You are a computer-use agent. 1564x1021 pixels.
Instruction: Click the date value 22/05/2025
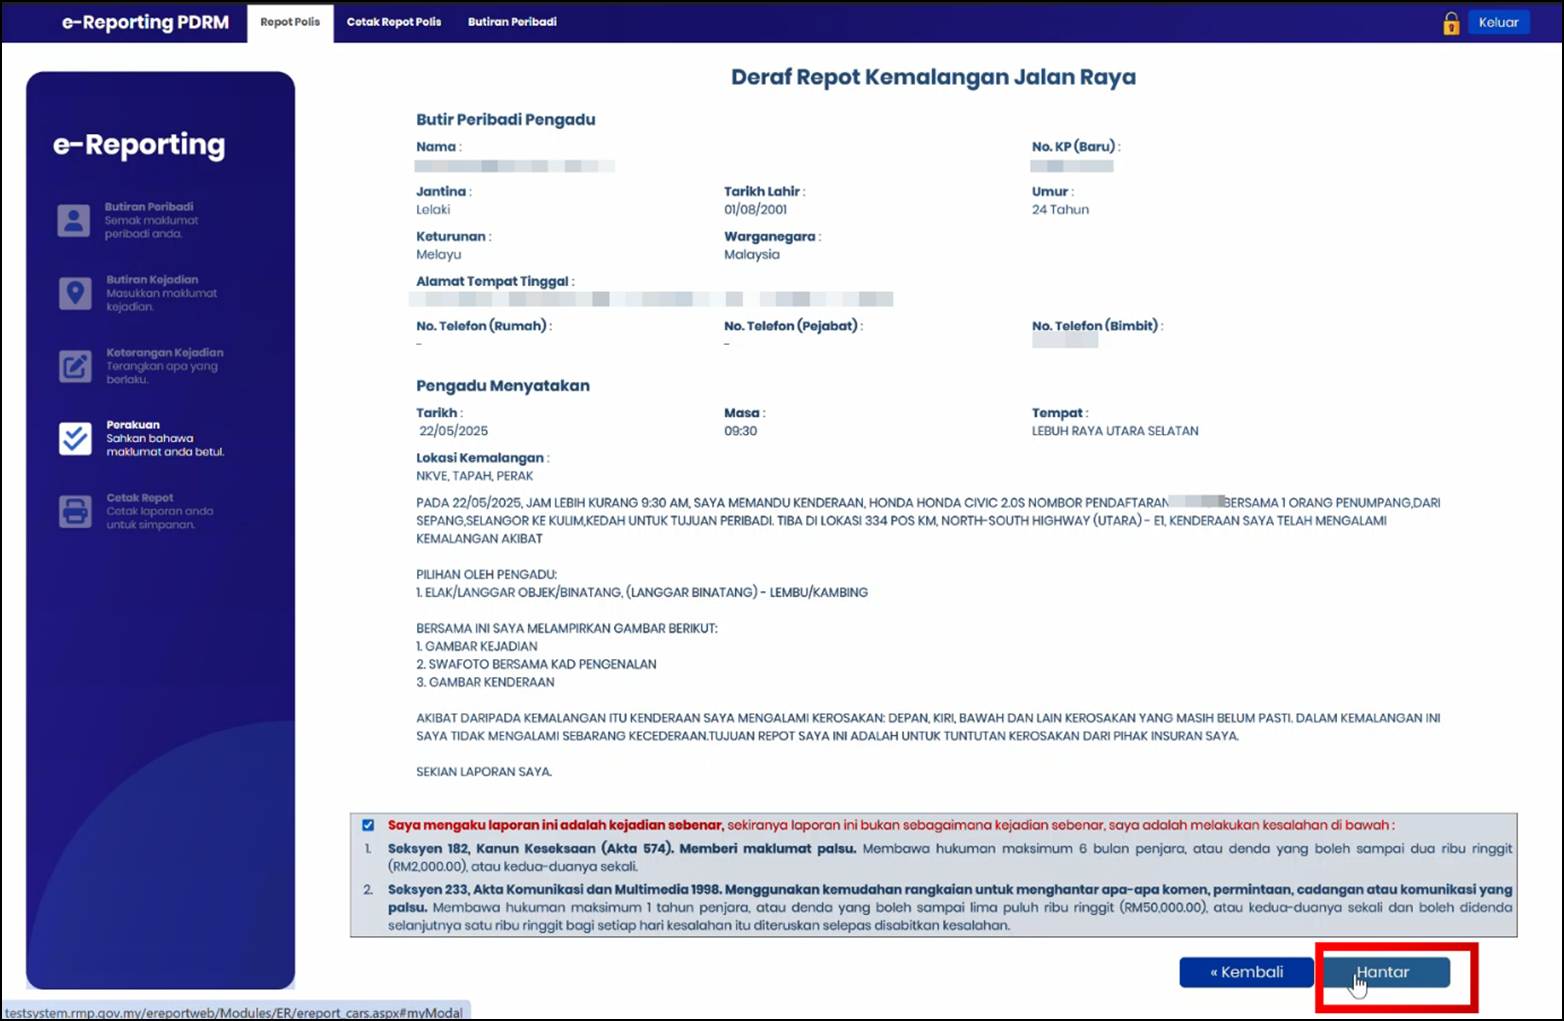454,431
